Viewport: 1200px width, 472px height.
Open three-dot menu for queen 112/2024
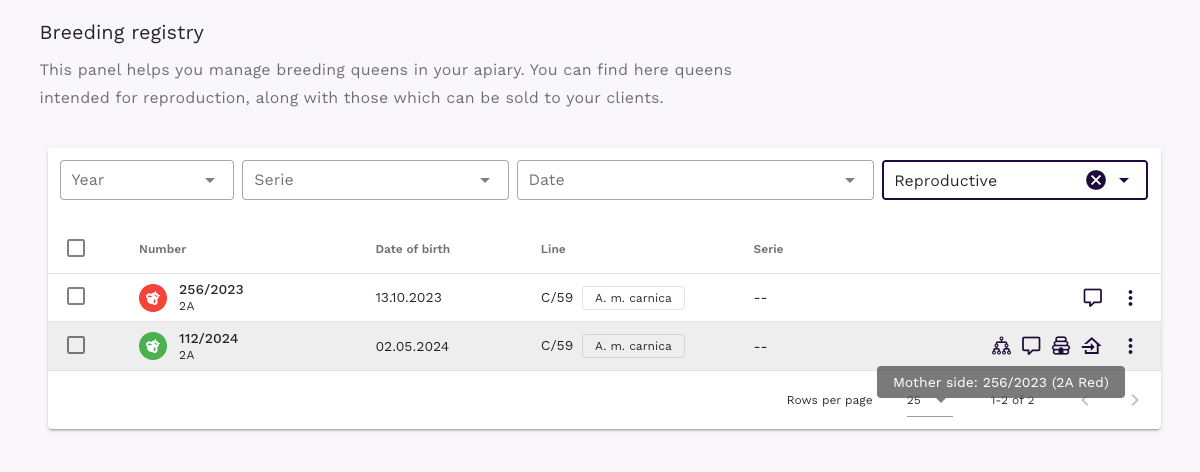1130,346
